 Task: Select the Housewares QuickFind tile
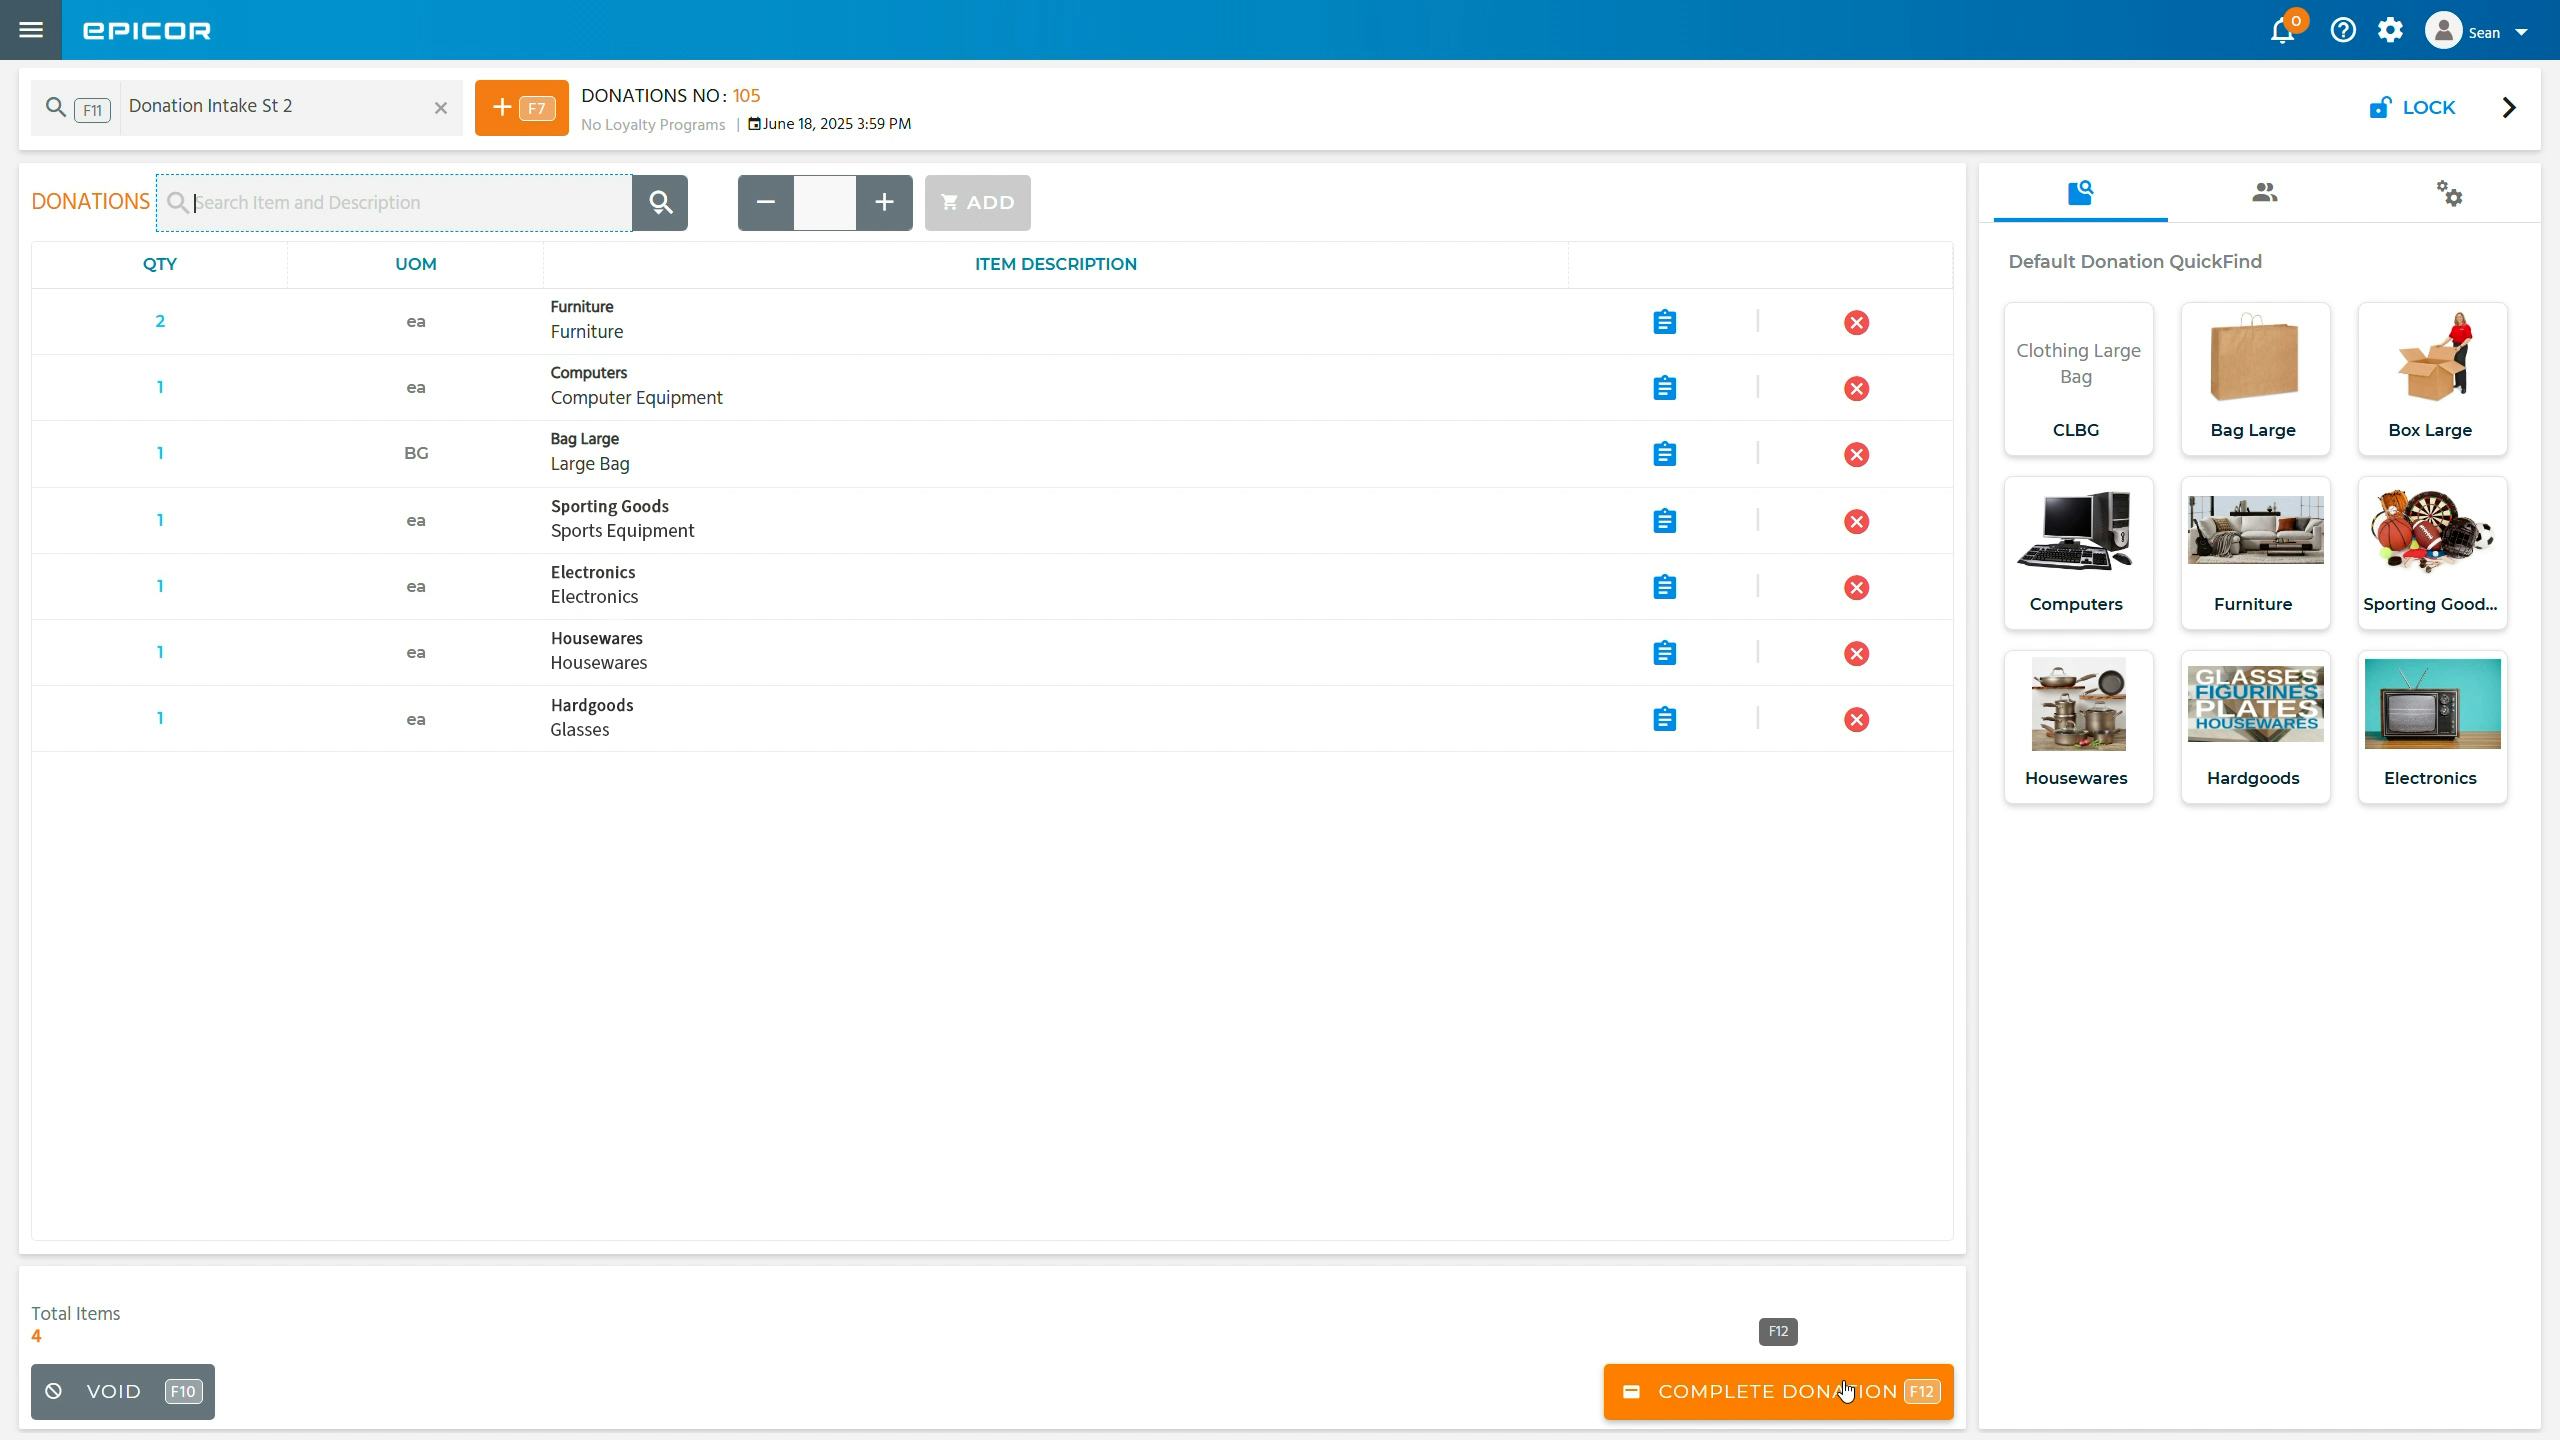2076,727
